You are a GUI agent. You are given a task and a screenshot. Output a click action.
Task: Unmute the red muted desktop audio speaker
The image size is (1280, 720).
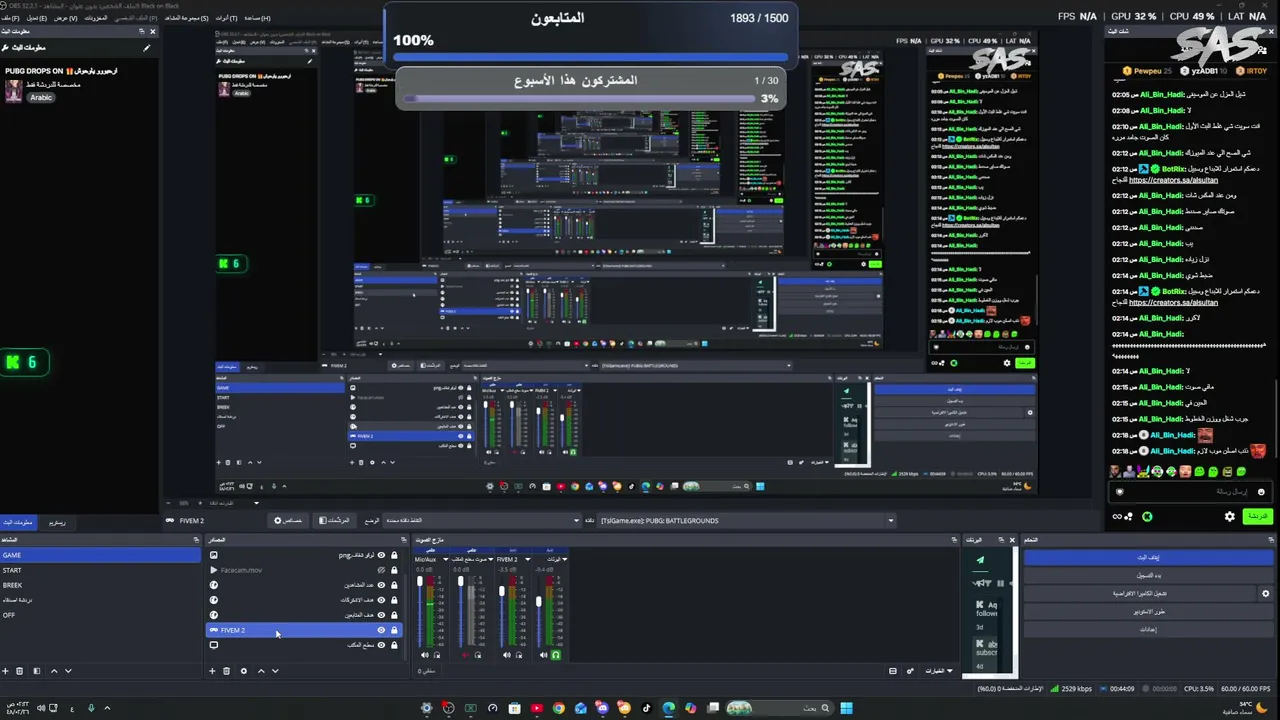point(465,655)
